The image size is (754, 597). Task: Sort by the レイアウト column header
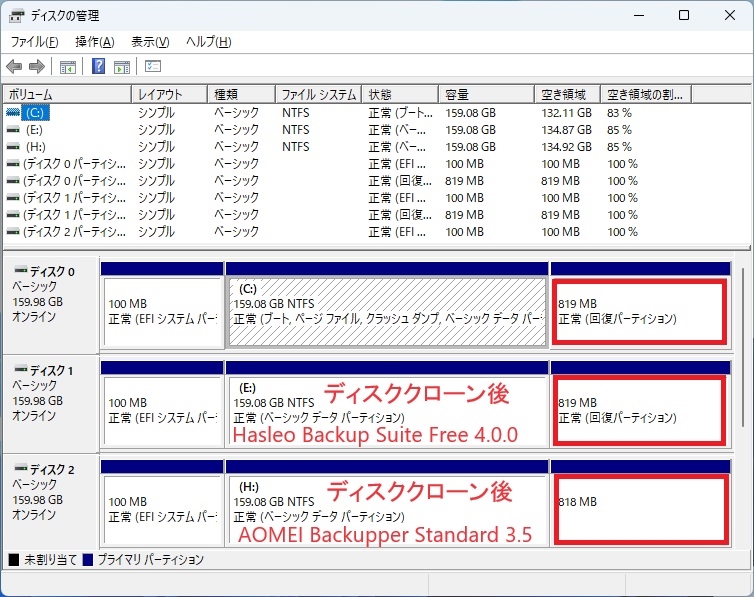coord(169,94)
